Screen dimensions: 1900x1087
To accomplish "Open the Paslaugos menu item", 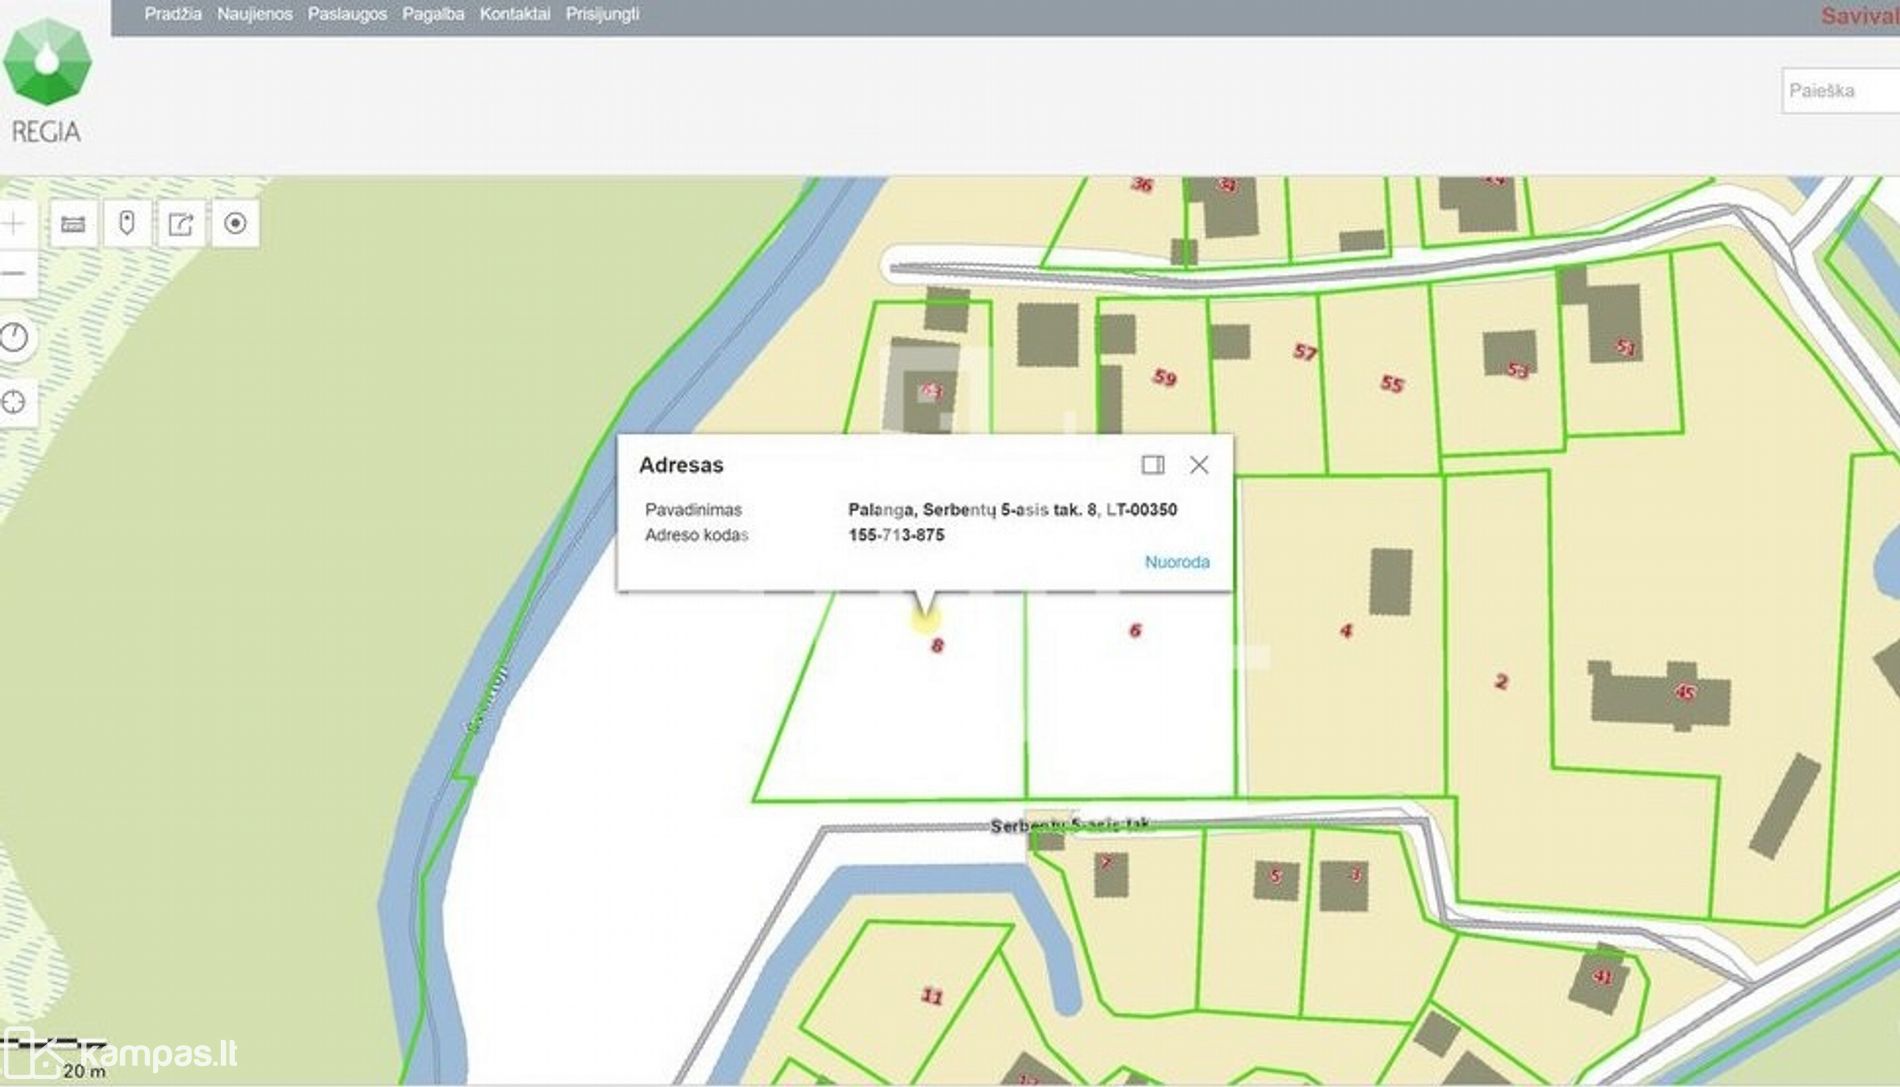I will [347, 14].
